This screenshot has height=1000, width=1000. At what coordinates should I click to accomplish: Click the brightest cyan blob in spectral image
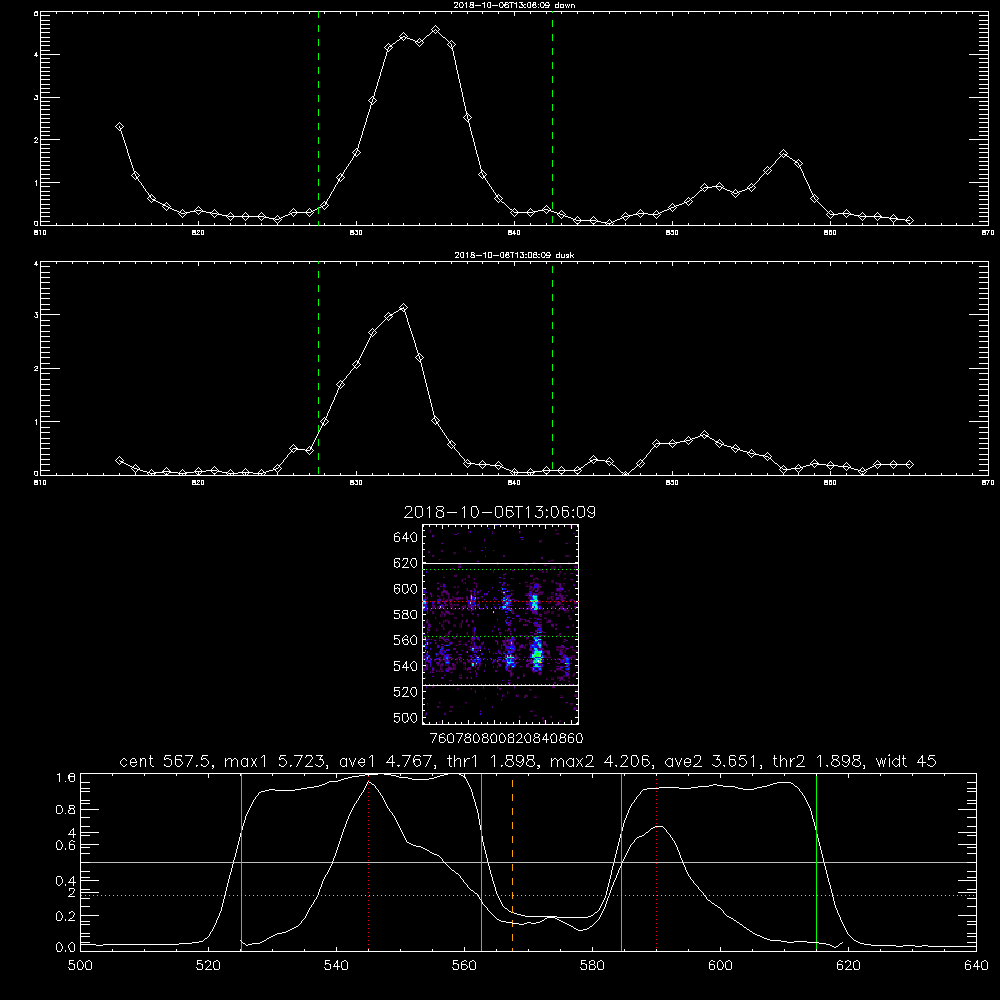[x=538, y=654]
